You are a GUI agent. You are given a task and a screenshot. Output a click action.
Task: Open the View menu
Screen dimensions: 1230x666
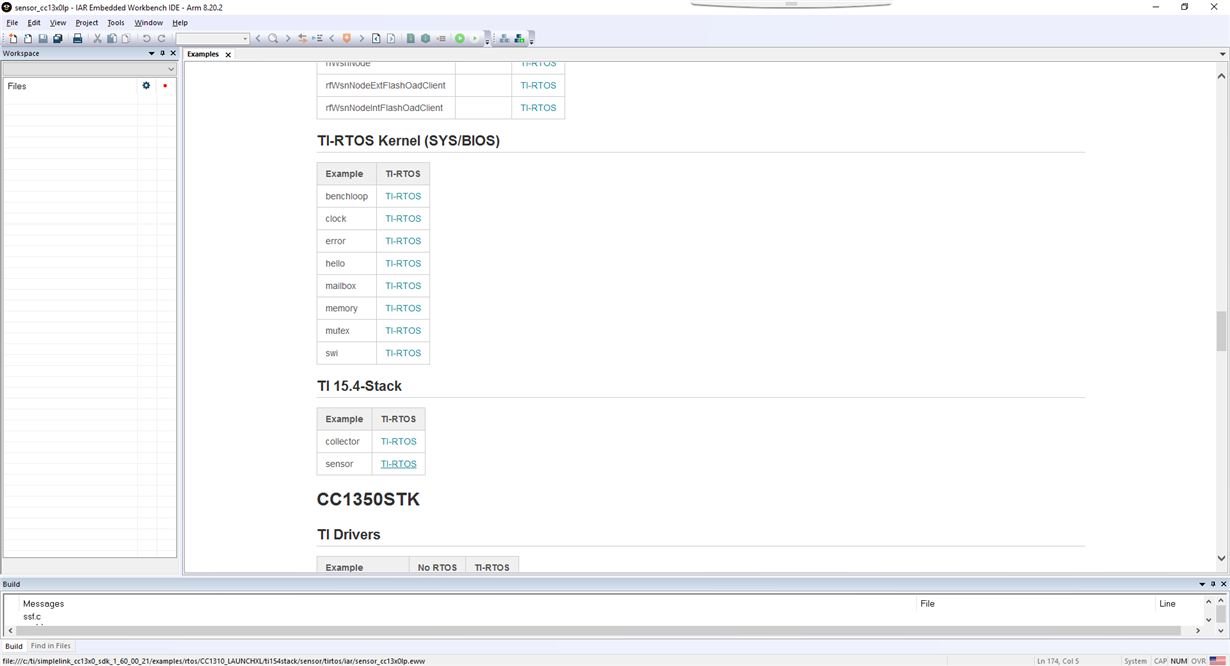click(58, 22)
